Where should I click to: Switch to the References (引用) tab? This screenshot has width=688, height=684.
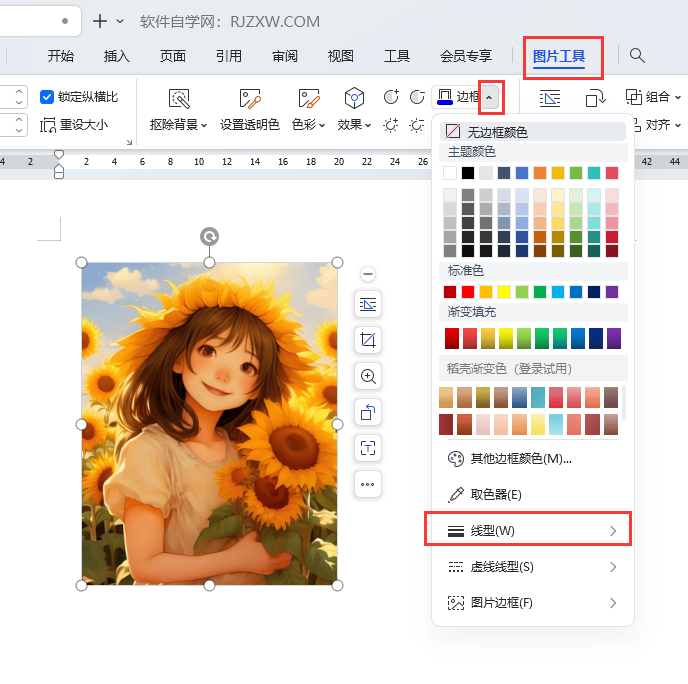[229, 56]
